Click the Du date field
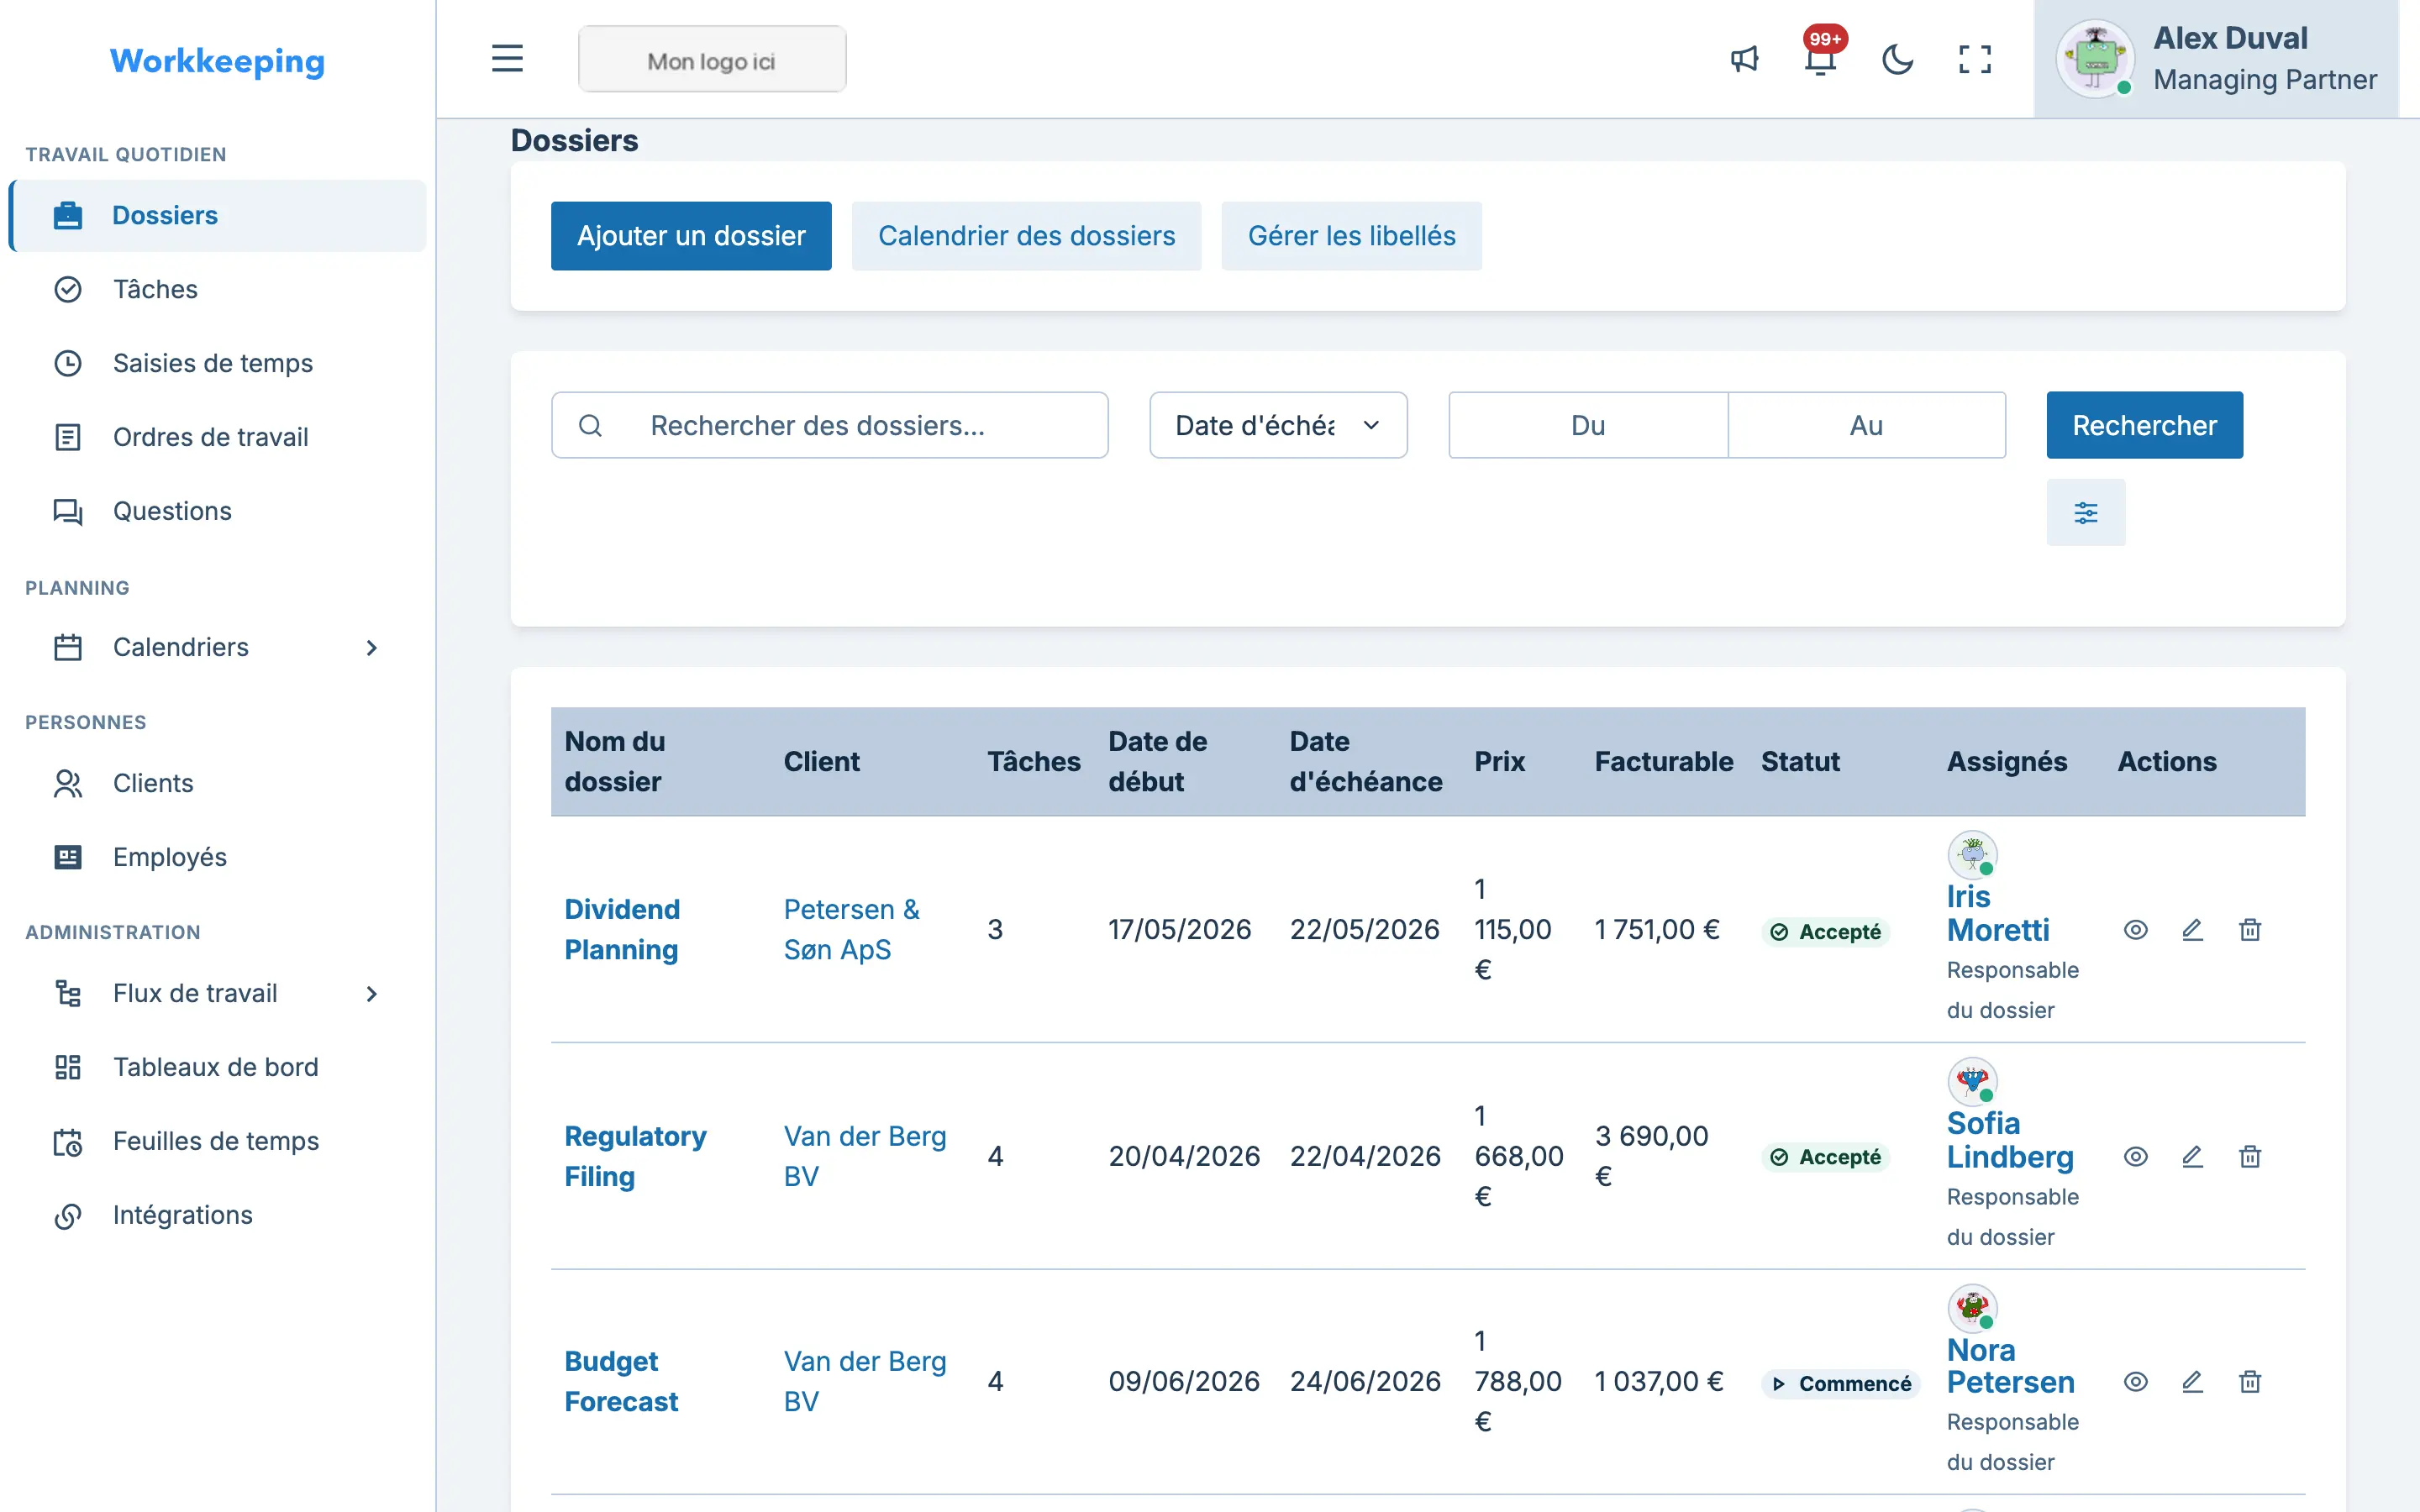2420x1512 pixels. [x=1588, y=425]
